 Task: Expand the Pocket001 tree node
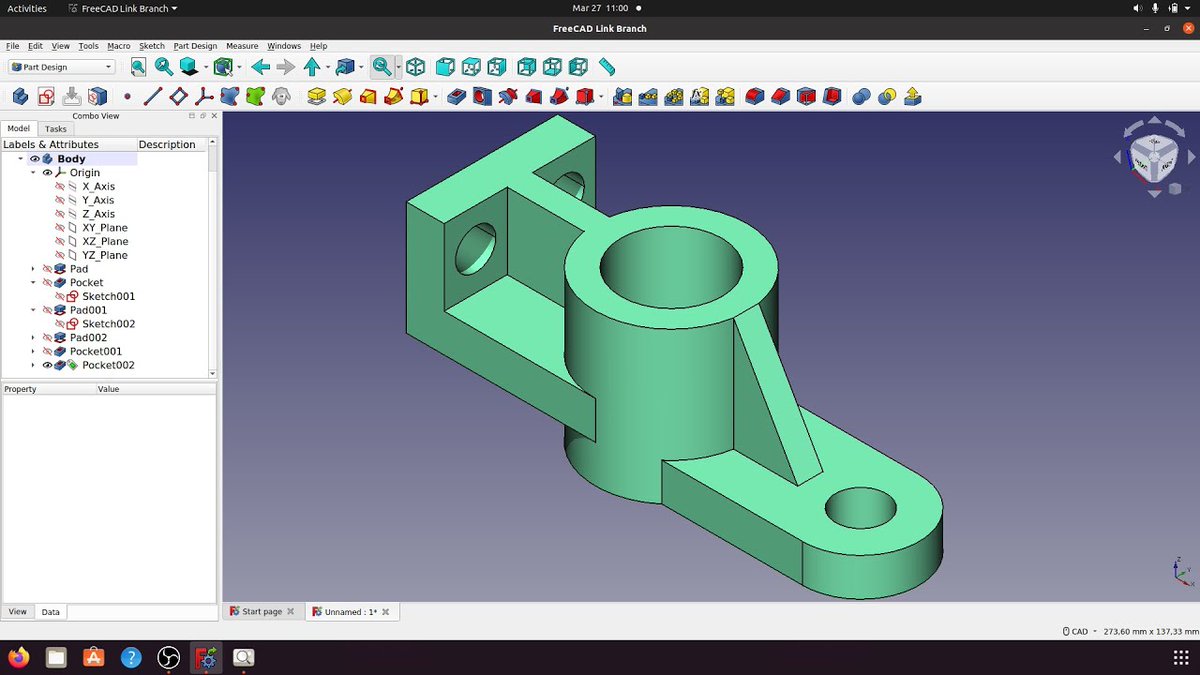click(33, 351)
